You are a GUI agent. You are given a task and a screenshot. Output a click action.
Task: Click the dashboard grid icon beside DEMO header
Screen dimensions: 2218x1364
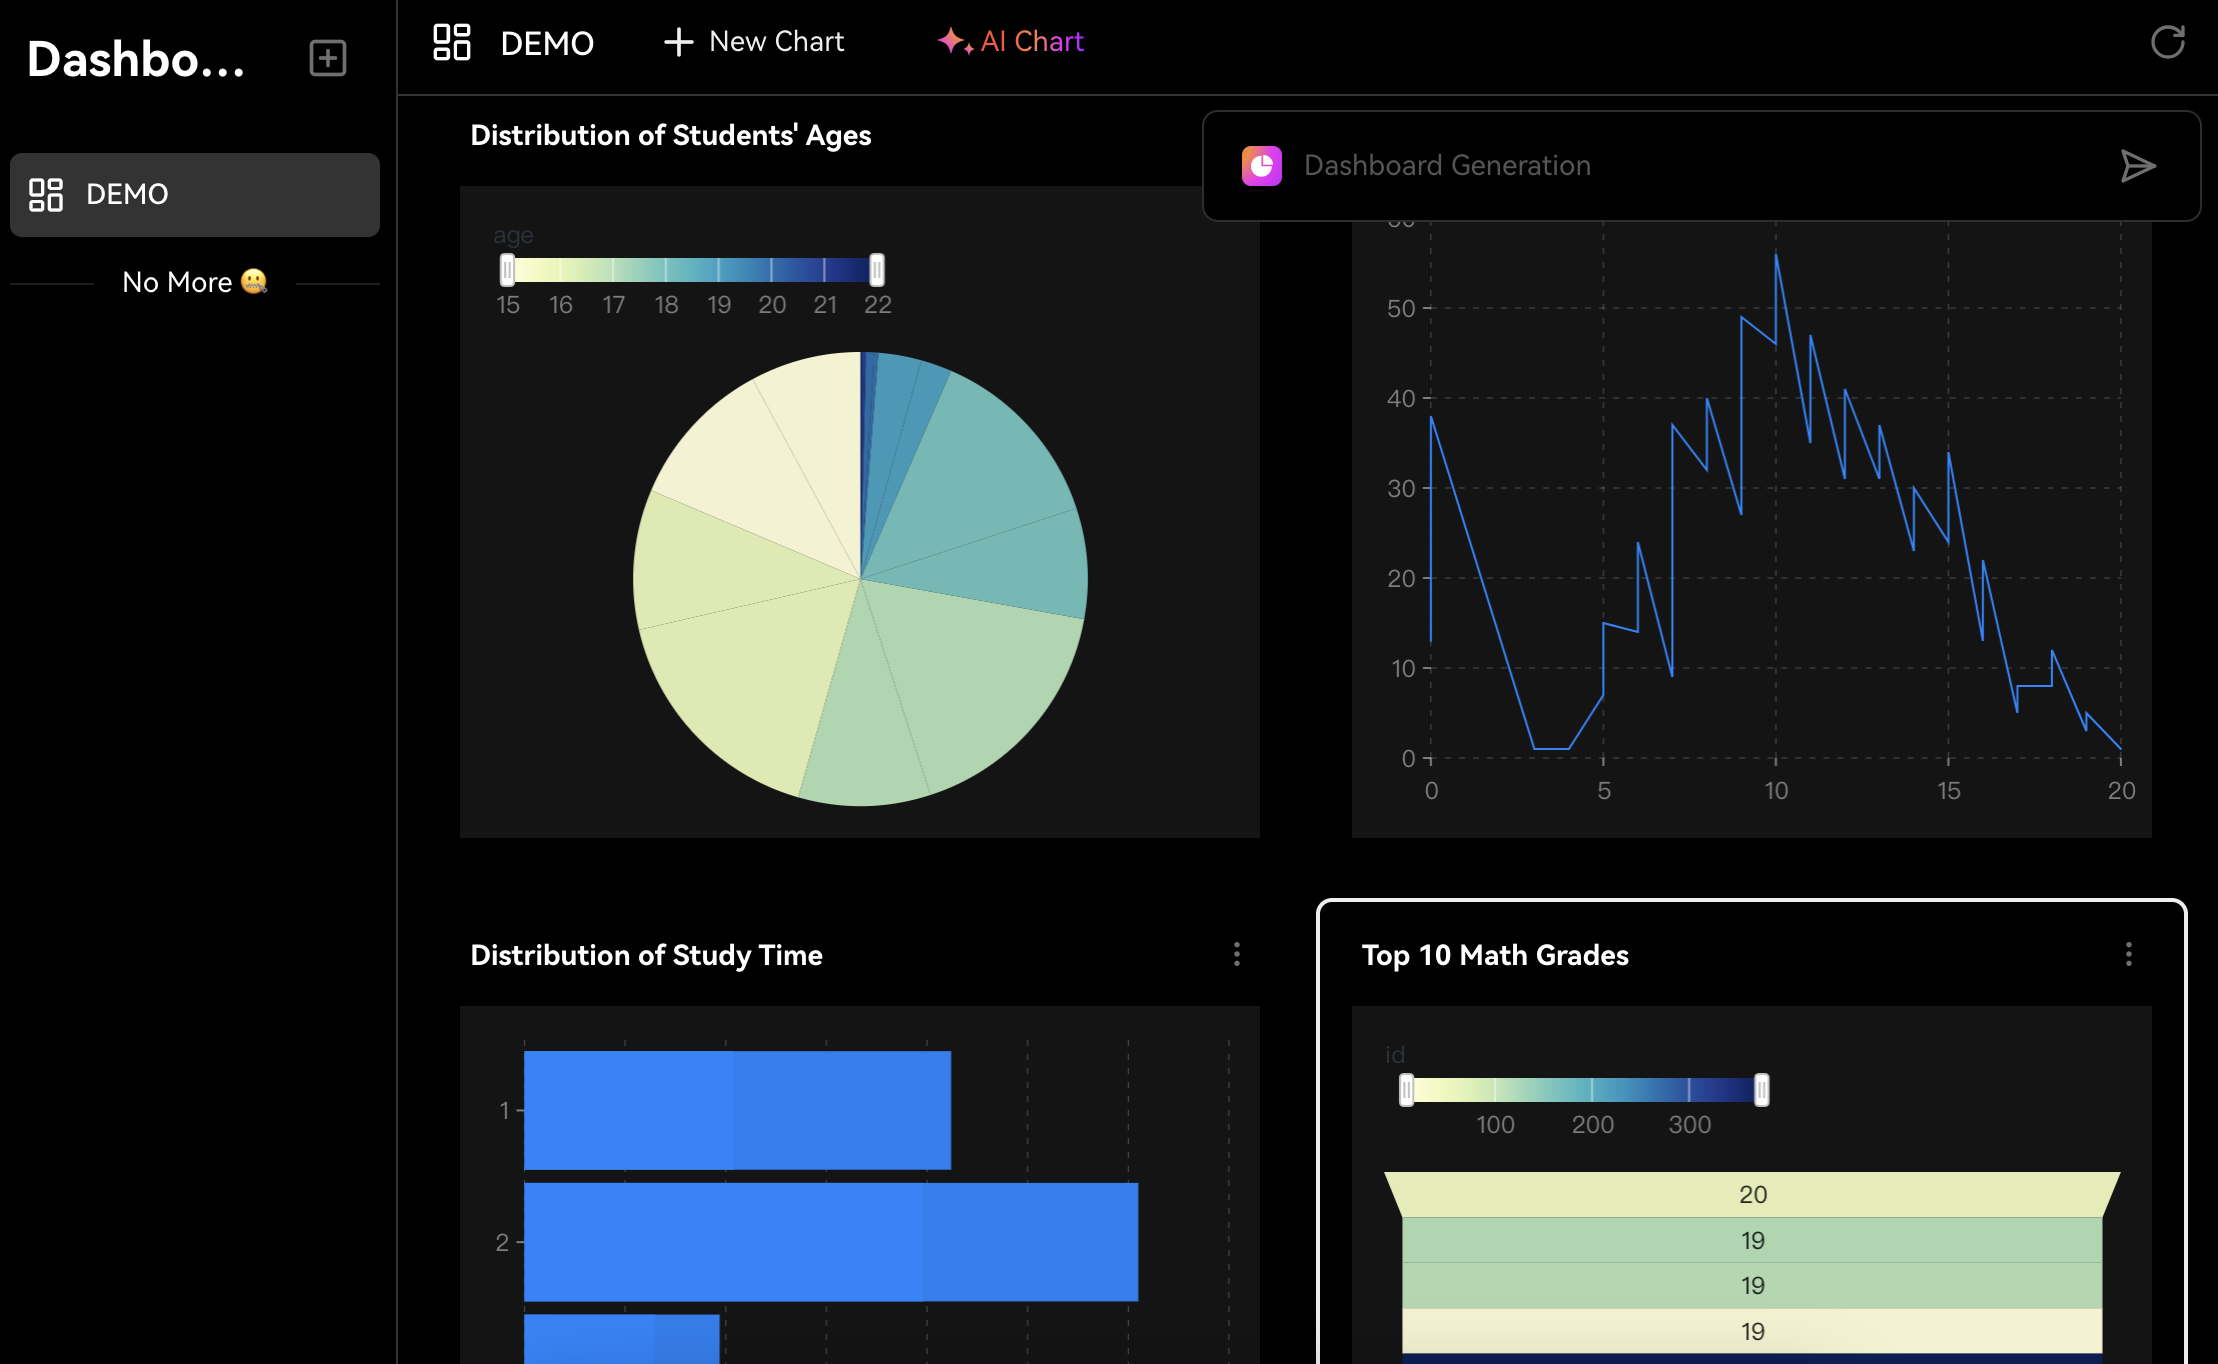coord(452,42)
